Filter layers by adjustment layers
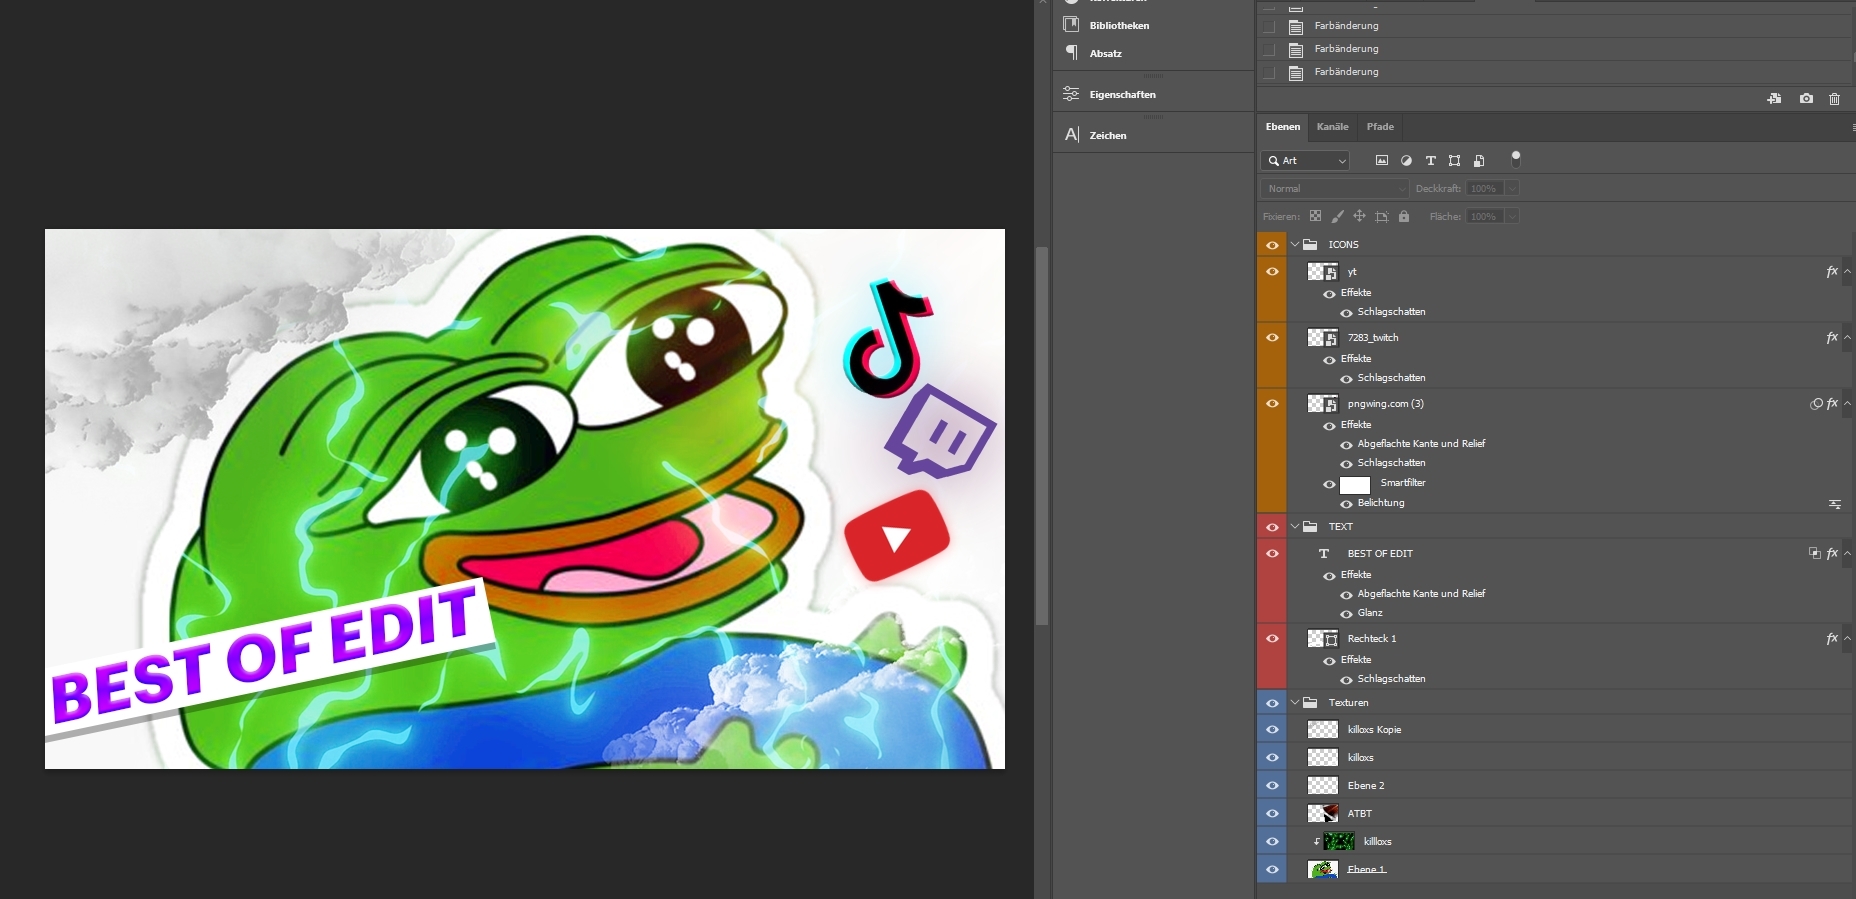 [1406, 160]
